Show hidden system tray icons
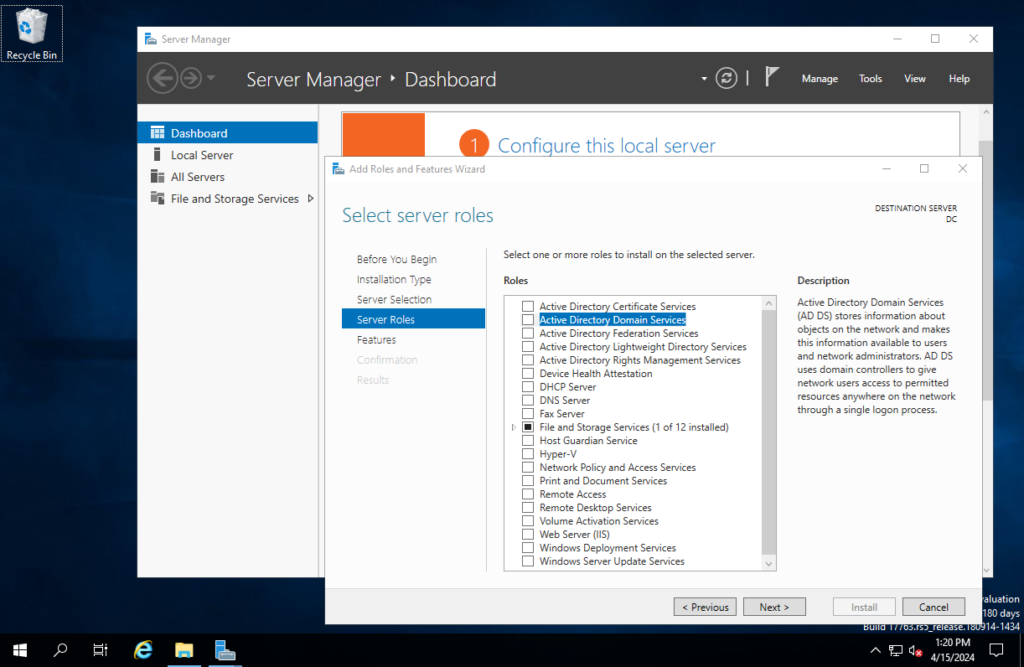 click(875, 650)
